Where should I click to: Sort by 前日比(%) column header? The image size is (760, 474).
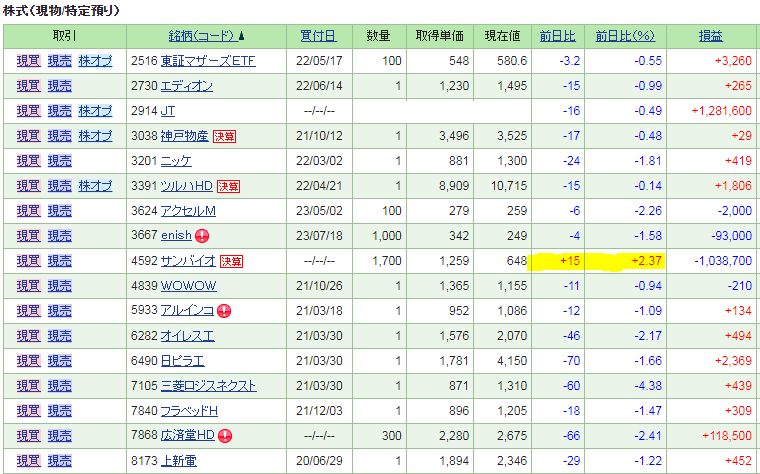point(625,36)
